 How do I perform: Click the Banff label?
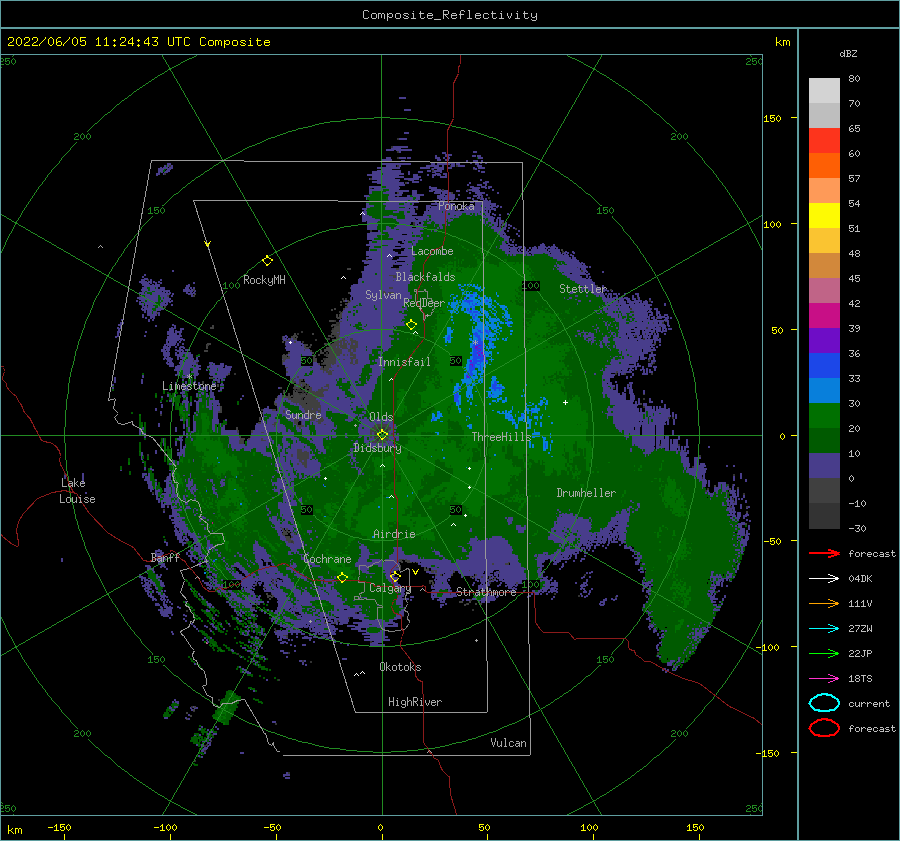click(x=165, y=557)
